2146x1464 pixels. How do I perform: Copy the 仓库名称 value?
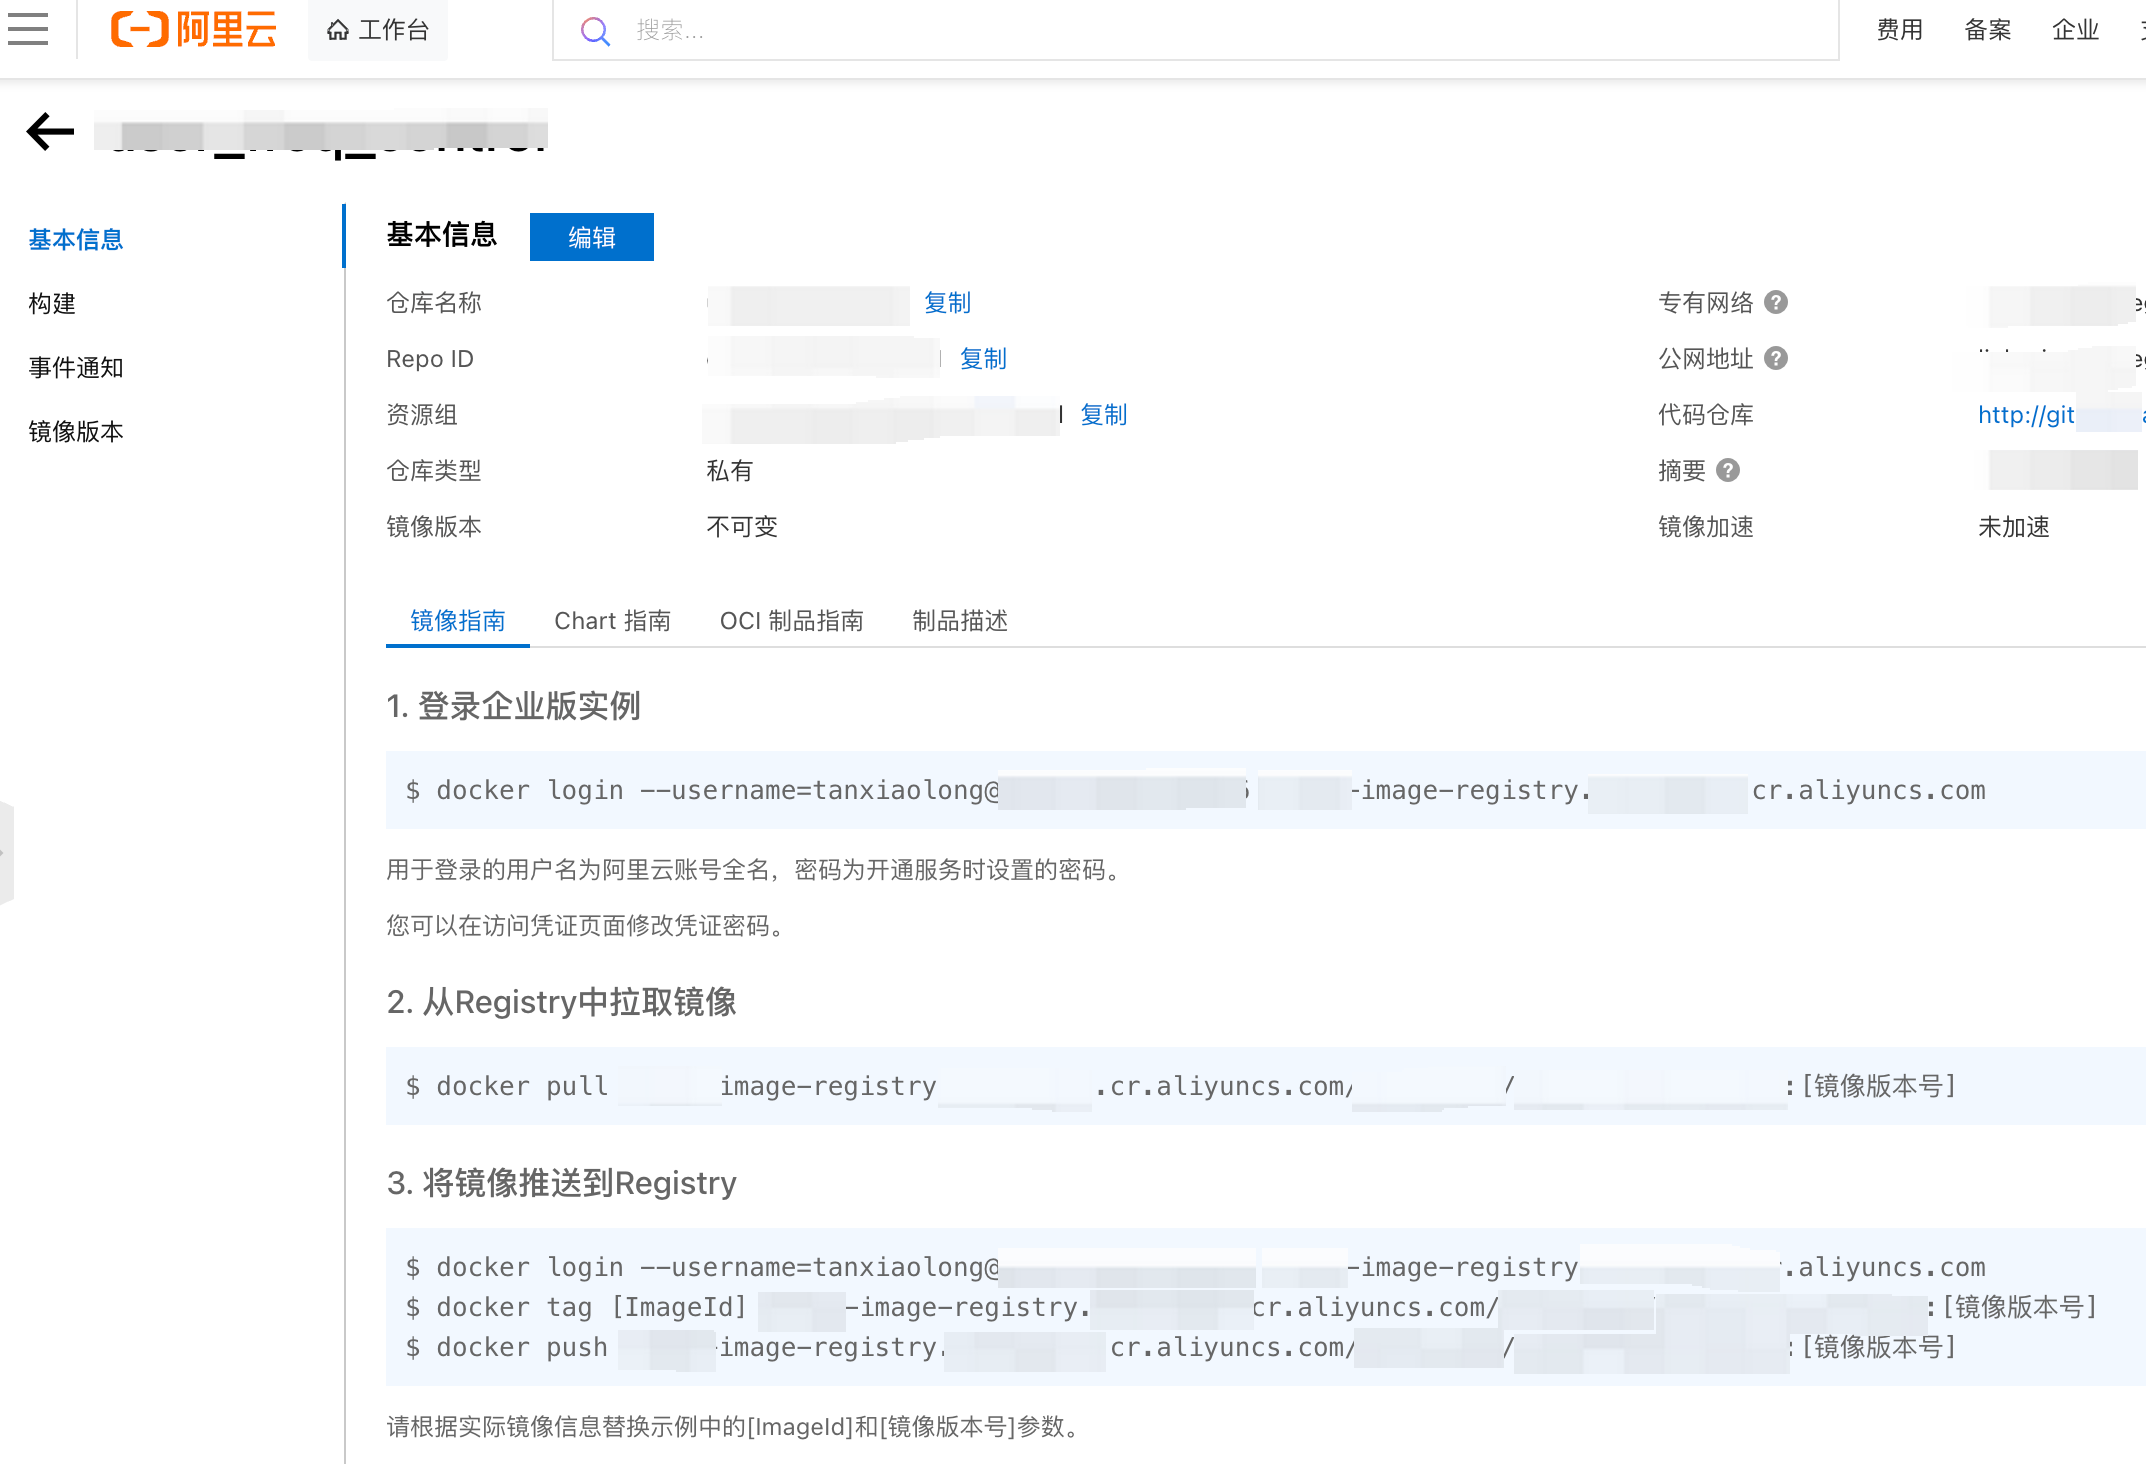coord(947,303)
